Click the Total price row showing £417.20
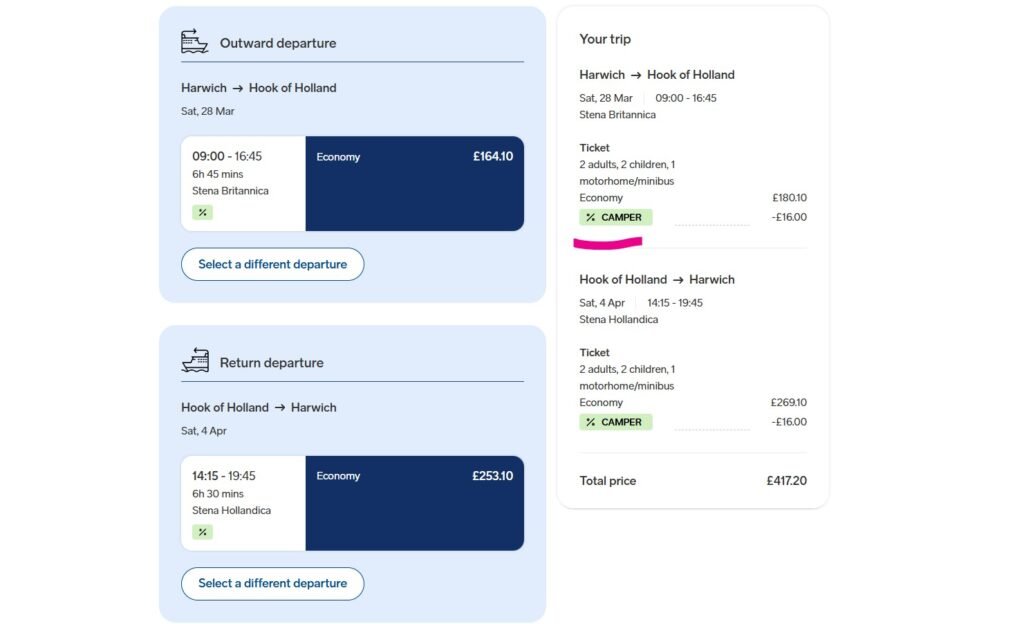This screenshot has width=1024, height=624. click(x=692, y=481)
